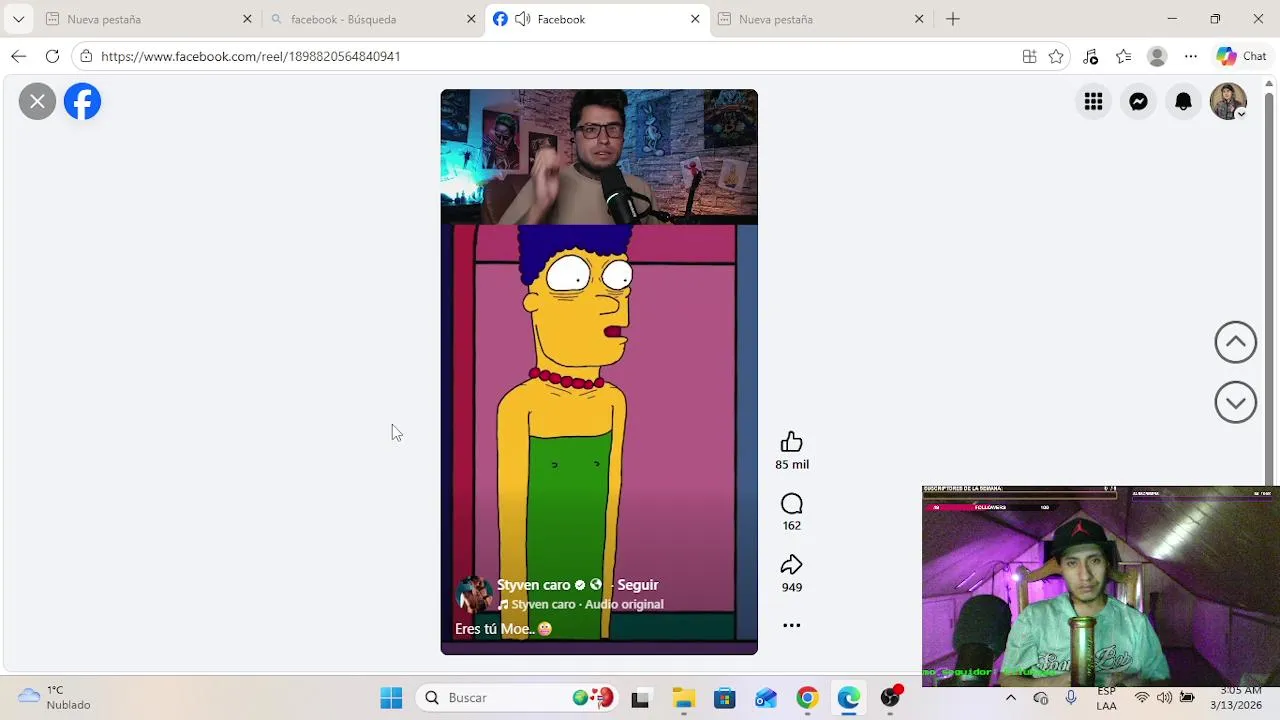Screen dimensions: 1280x720
Task: Click Styven caro's avatar on the reel
Action: coord(474,594)
